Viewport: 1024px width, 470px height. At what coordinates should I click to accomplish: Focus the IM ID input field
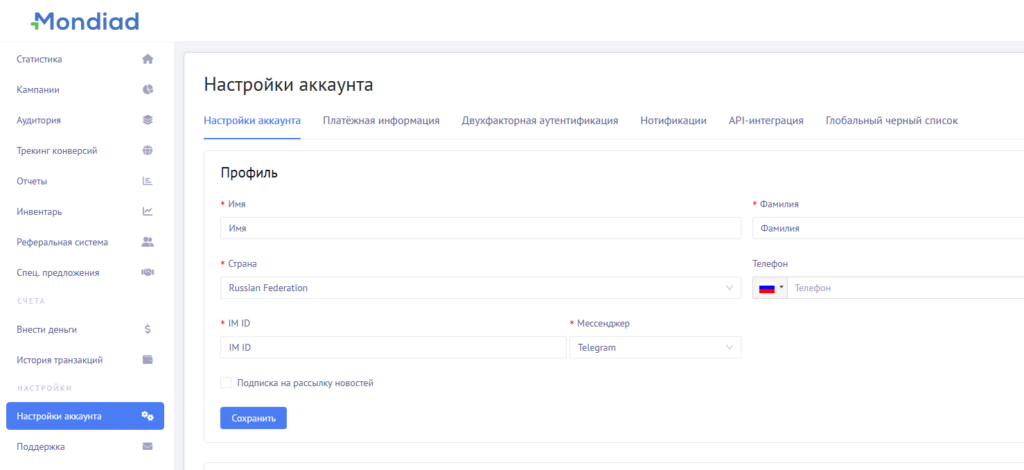(x=394, y=348)
